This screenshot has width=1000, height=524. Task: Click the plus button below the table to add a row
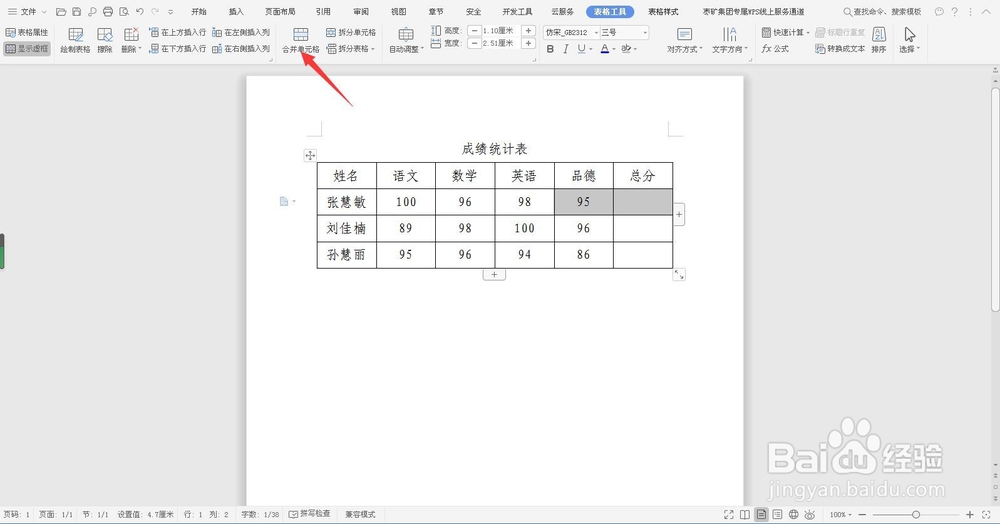pyautogui.click(x=494, y=274)
